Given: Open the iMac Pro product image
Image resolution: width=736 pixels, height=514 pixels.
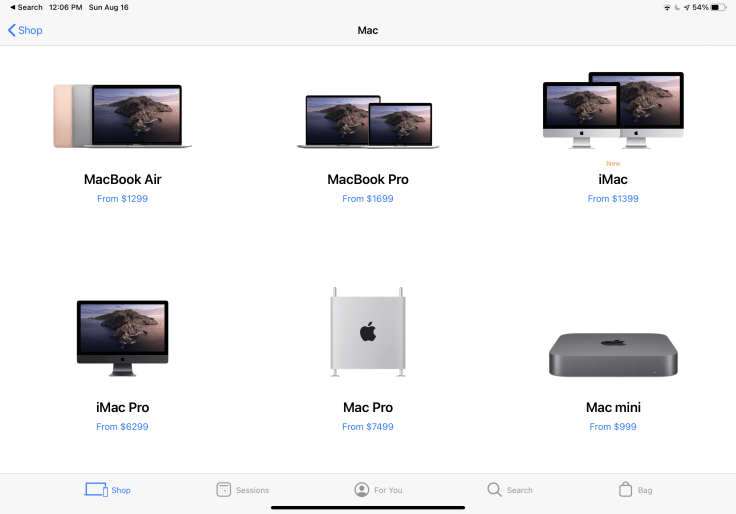Looking at the screenshot, I should (123, 338).
